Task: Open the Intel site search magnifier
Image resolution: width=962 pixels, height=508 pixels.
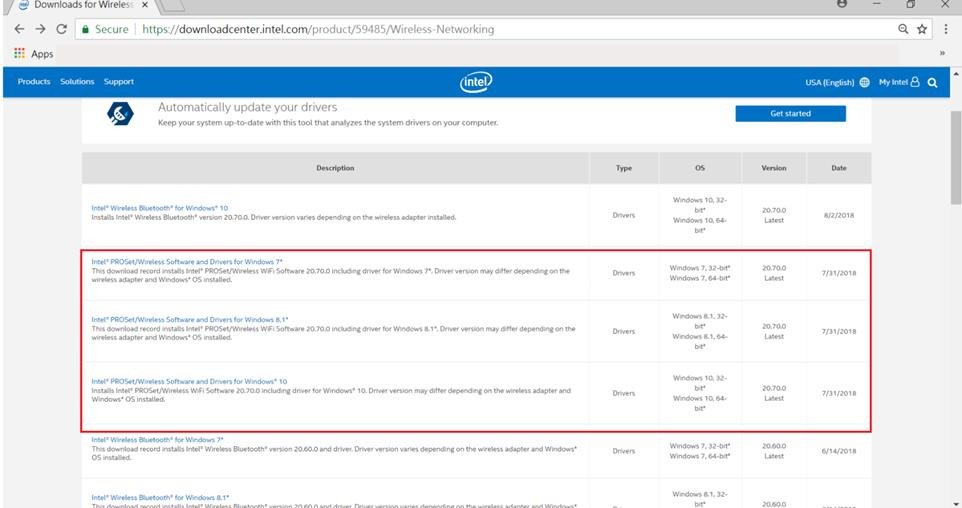Action: click(x=933, y=82)
